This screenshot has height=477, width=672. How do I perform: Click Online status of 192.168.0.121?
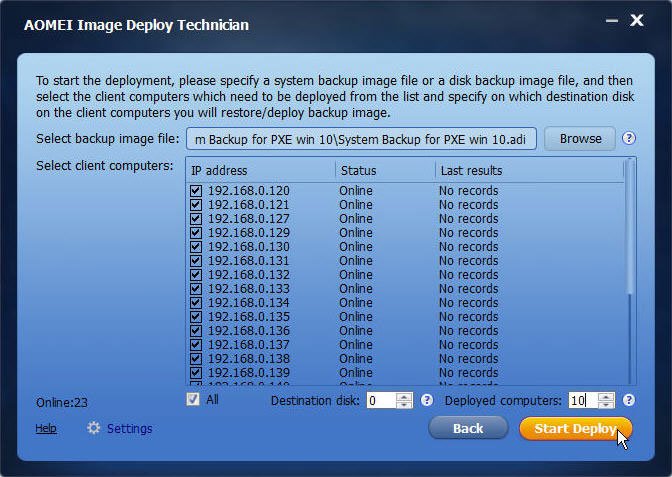pyautogui.click(x=356, y=205)
